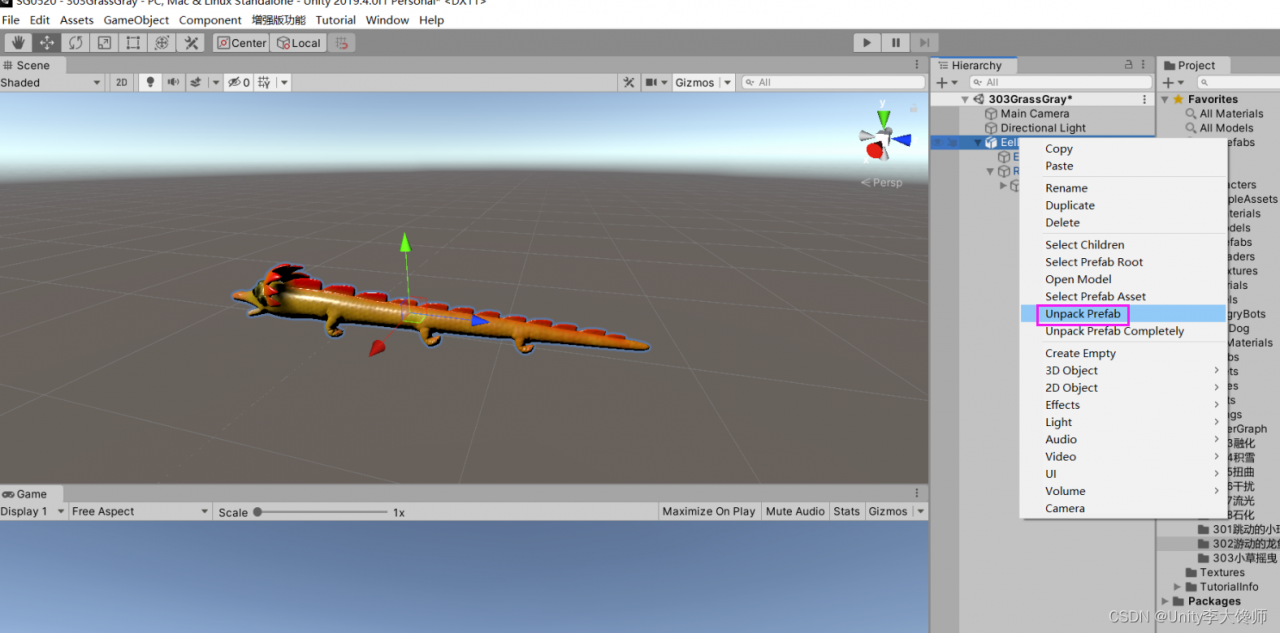
Task: Select the combined Transform tool
Action: tap(162, 43)
